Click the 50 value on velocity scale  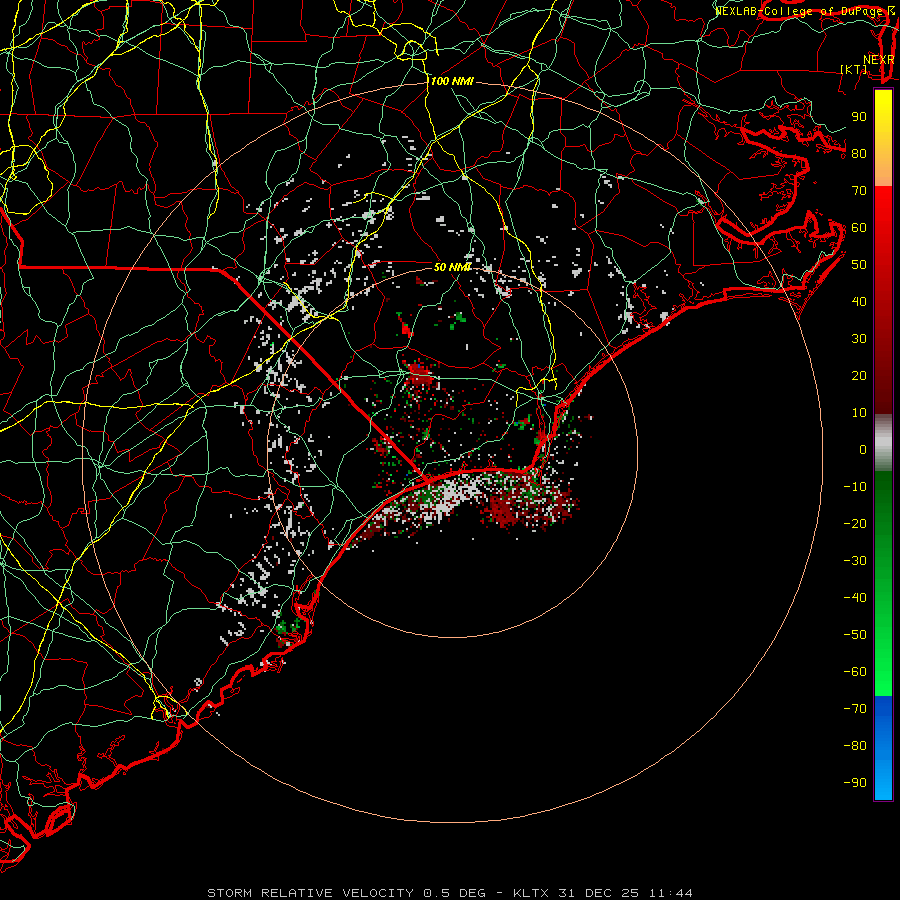click(x=859, y=265)
